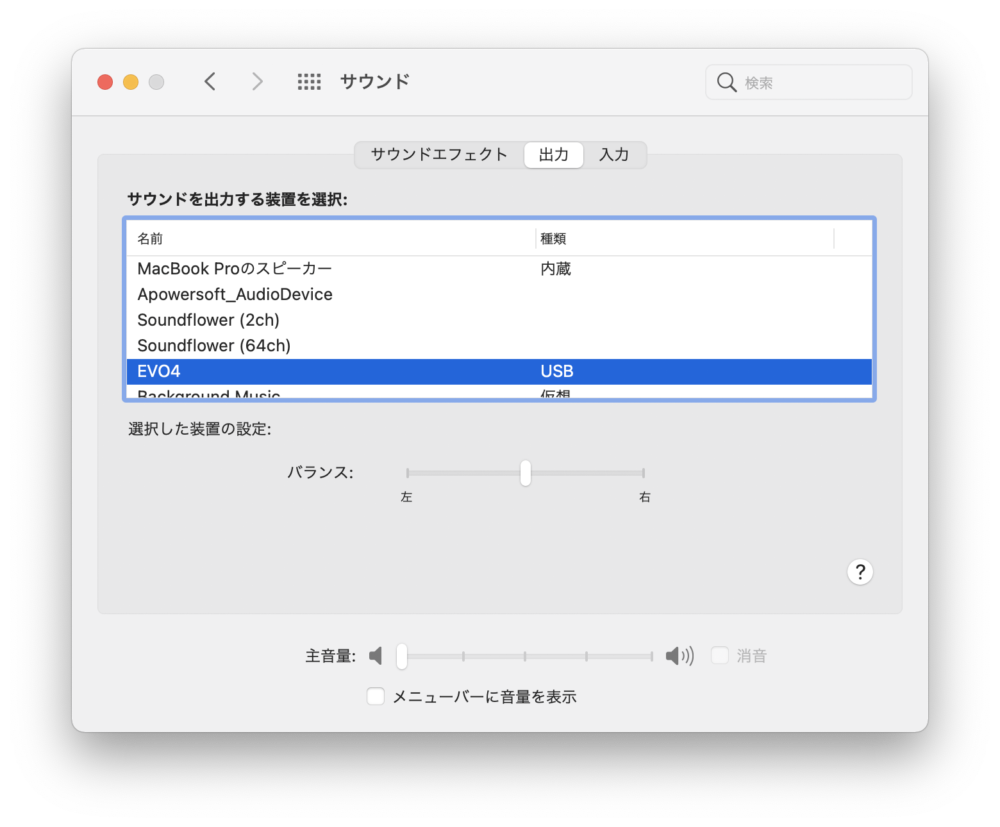Image resolution: width=1000 pixels, height=827 pixels.
Task: Sort devices by 種類 column header
Action: pyautogui.click(x=685, y=239)
